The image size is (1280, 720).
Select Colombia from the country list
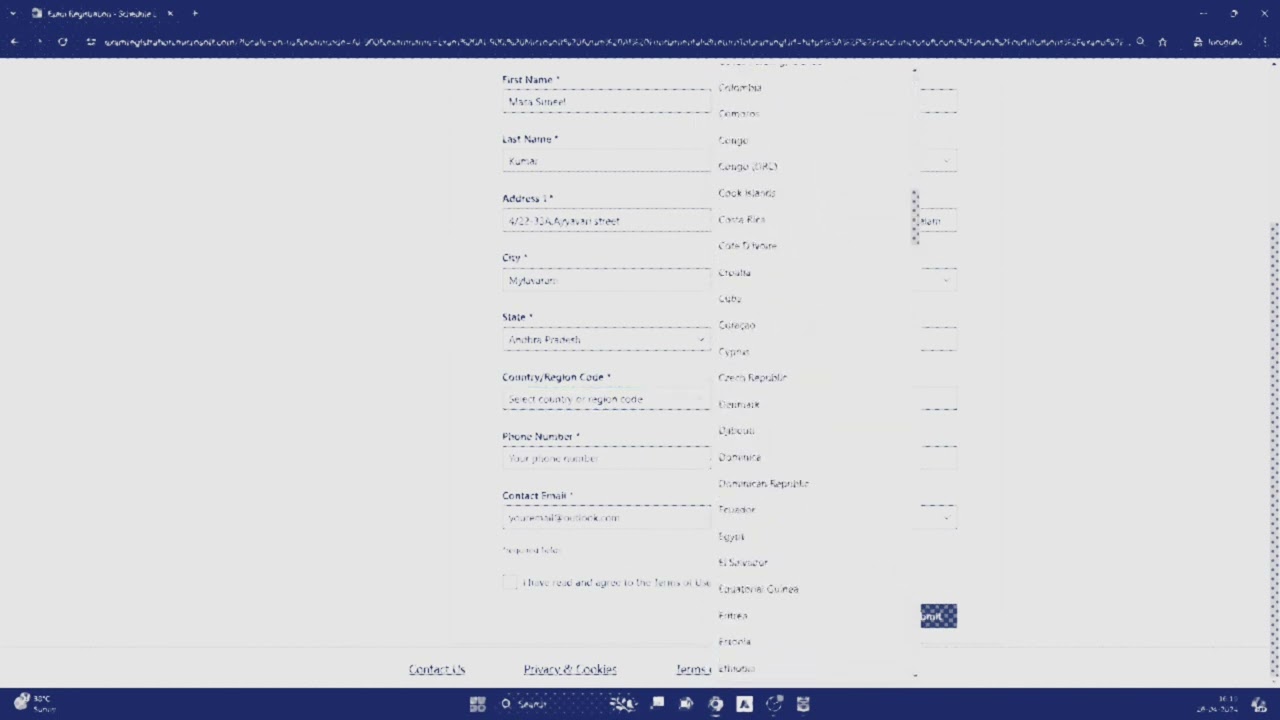coord(740,88)
